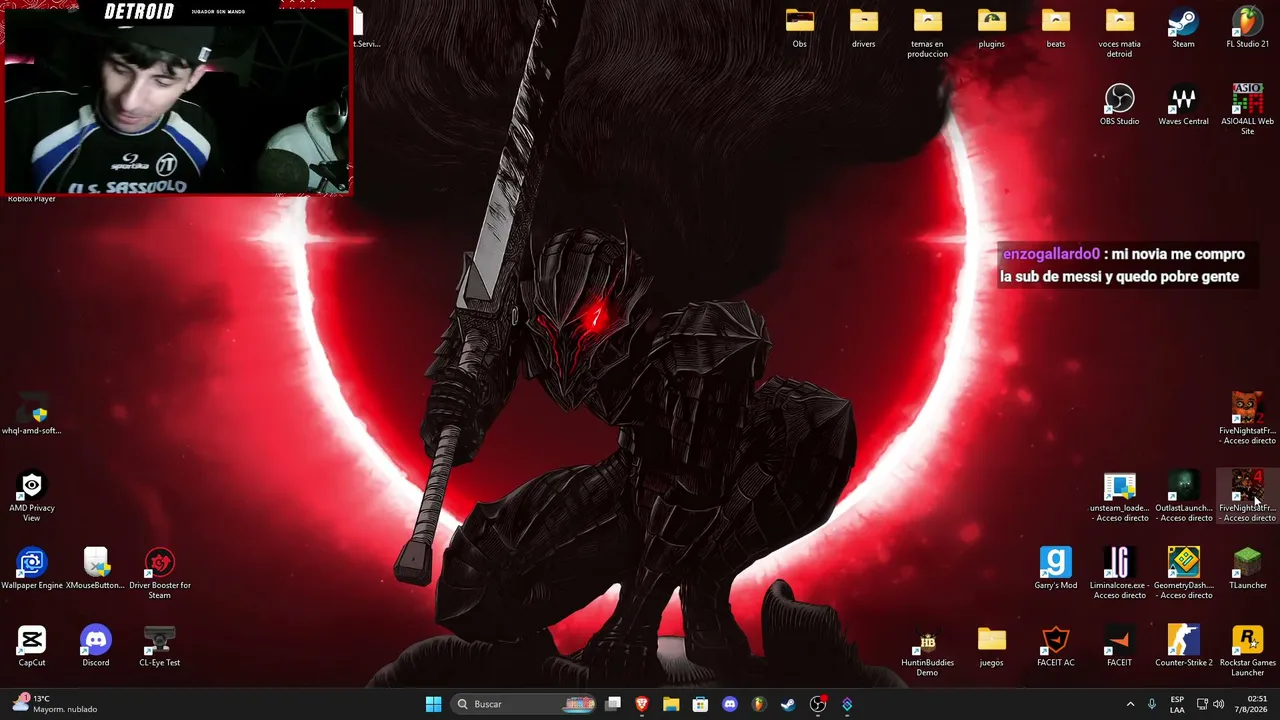Expand the hidden system tray icons
Image resolution: width=1280 pixels, height=720 pixels.
point(1130,704)
